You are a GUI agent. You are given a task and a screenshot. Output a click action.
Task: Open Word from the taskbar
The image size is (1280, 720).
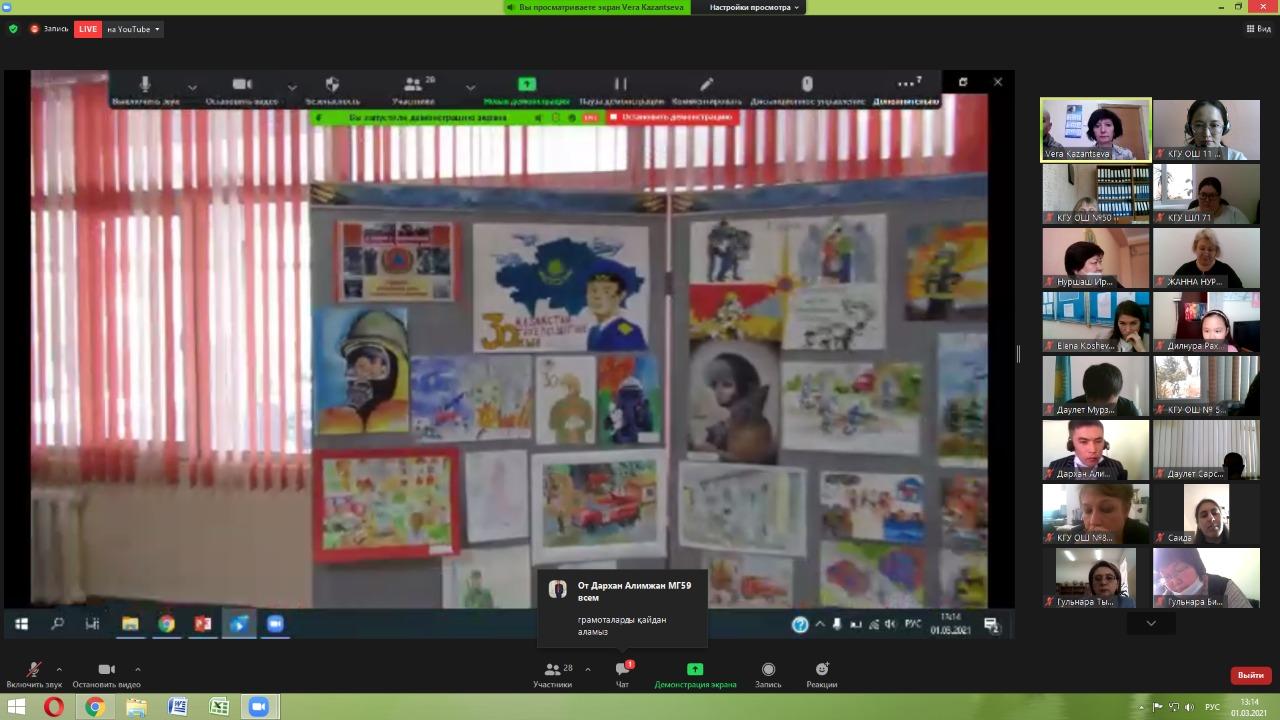[177, 707]
